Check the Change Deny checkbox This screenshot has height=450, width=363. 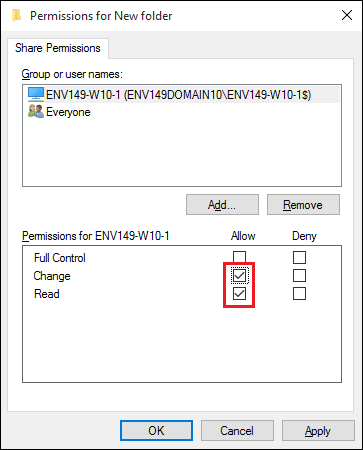299,275
